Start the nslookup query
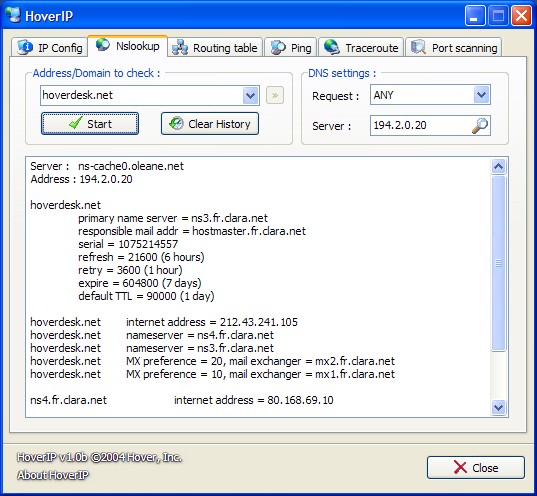Viewport: 537px width, 496px height. tap(90, 124)
